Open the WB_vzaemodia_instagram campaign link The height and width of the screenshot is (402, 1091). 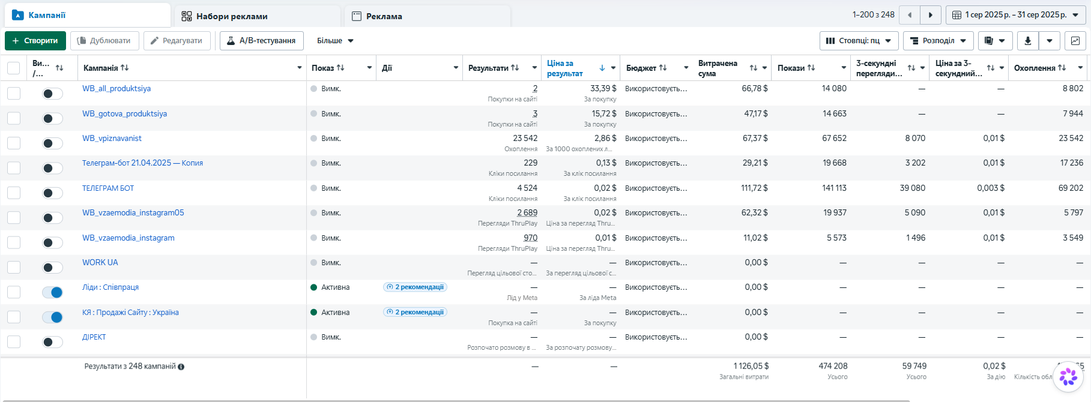pos(128,238)
